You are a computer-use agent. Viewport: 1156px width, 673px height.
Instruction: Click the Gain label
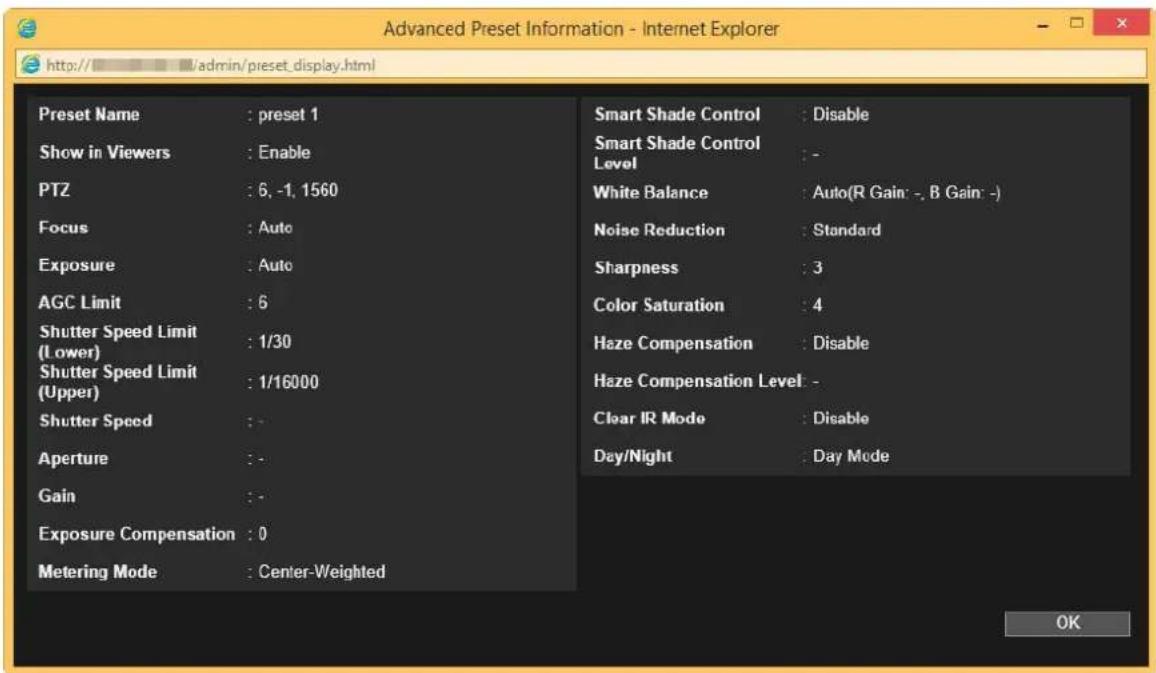tap(57, 496)
